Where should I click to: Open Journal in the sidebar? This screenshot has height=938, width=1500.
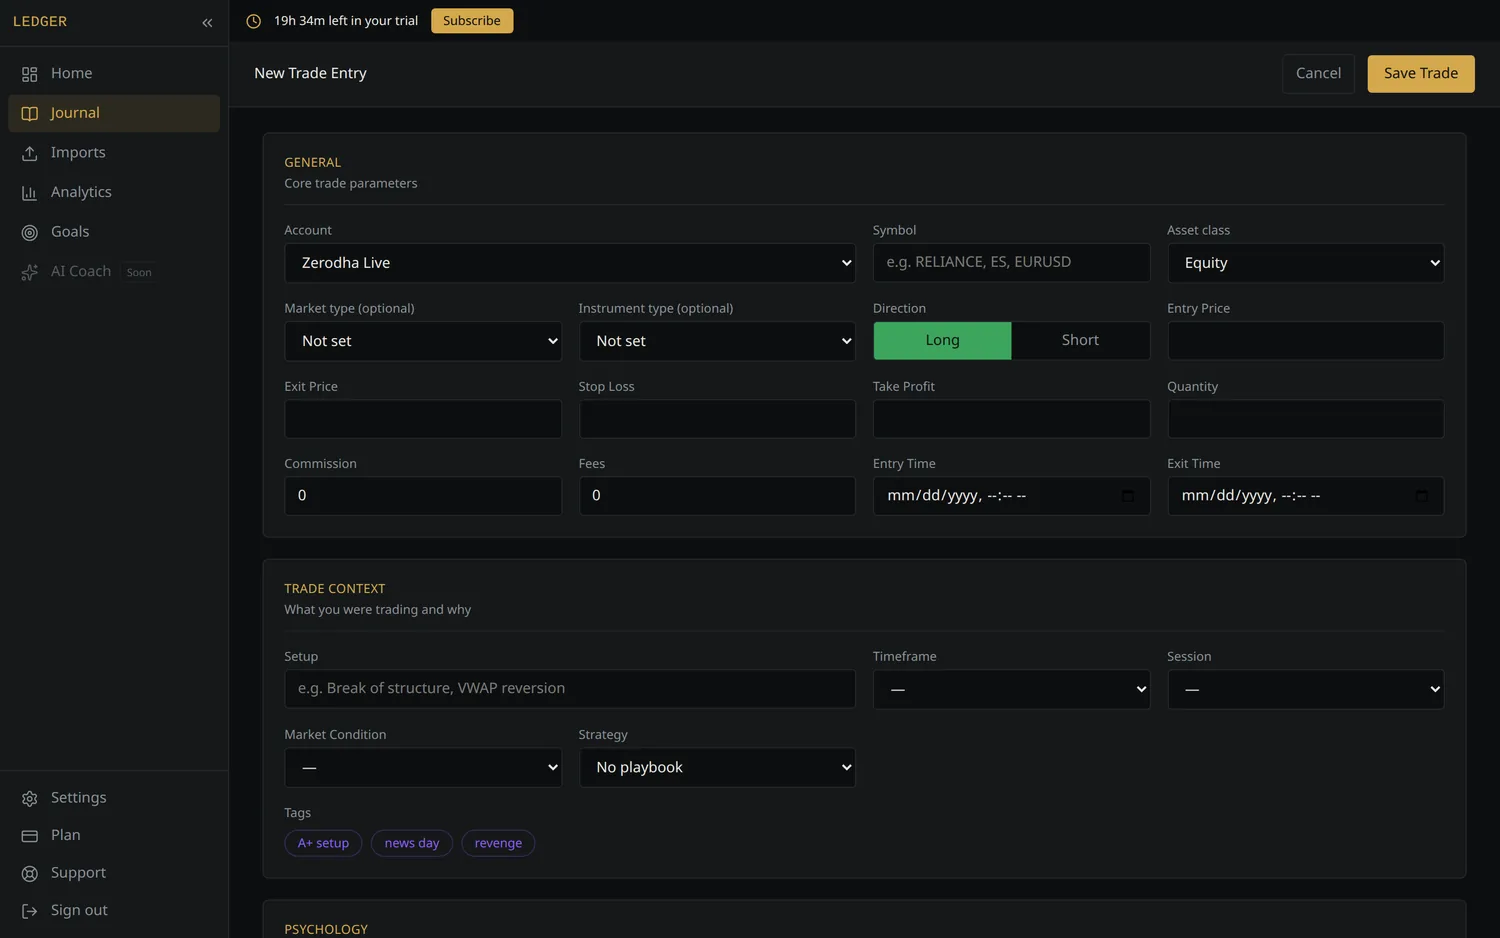(114, 113)
